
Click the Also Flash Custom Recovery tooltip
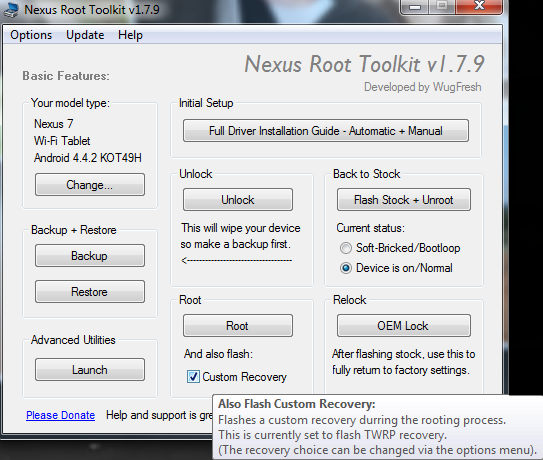click(x=377, y=427)
